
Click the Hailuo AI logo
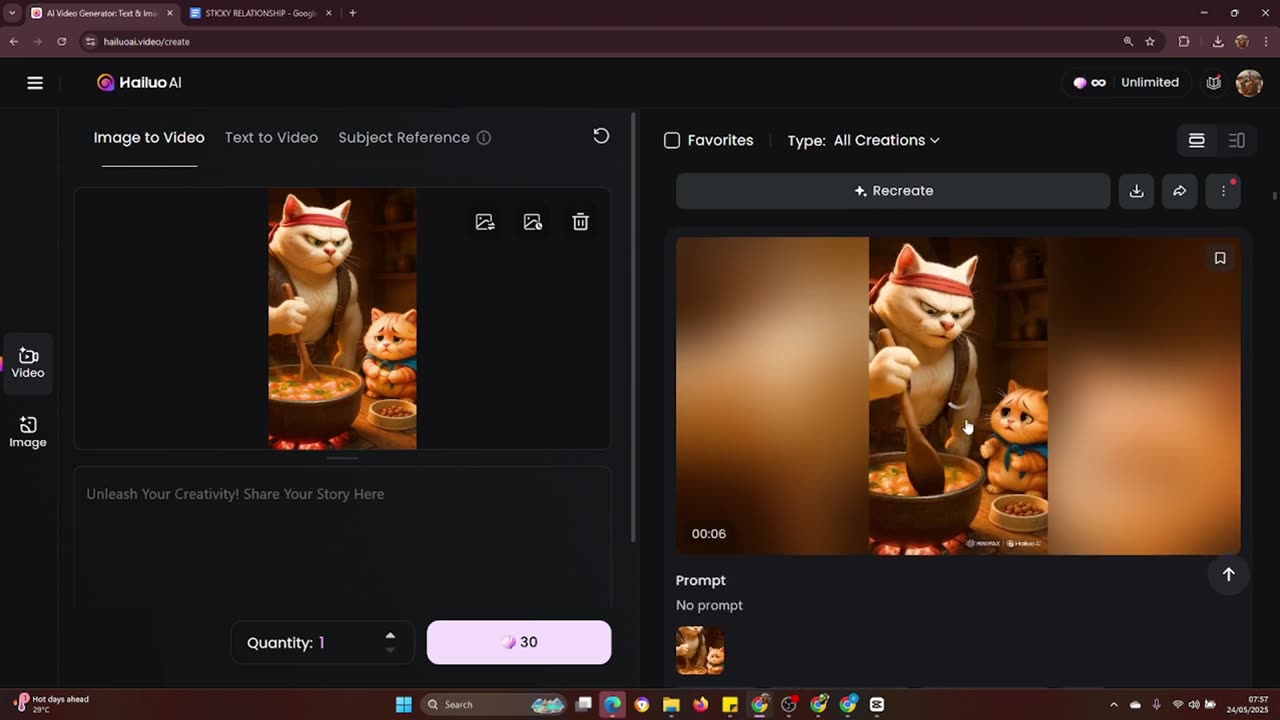coord(139,83)
